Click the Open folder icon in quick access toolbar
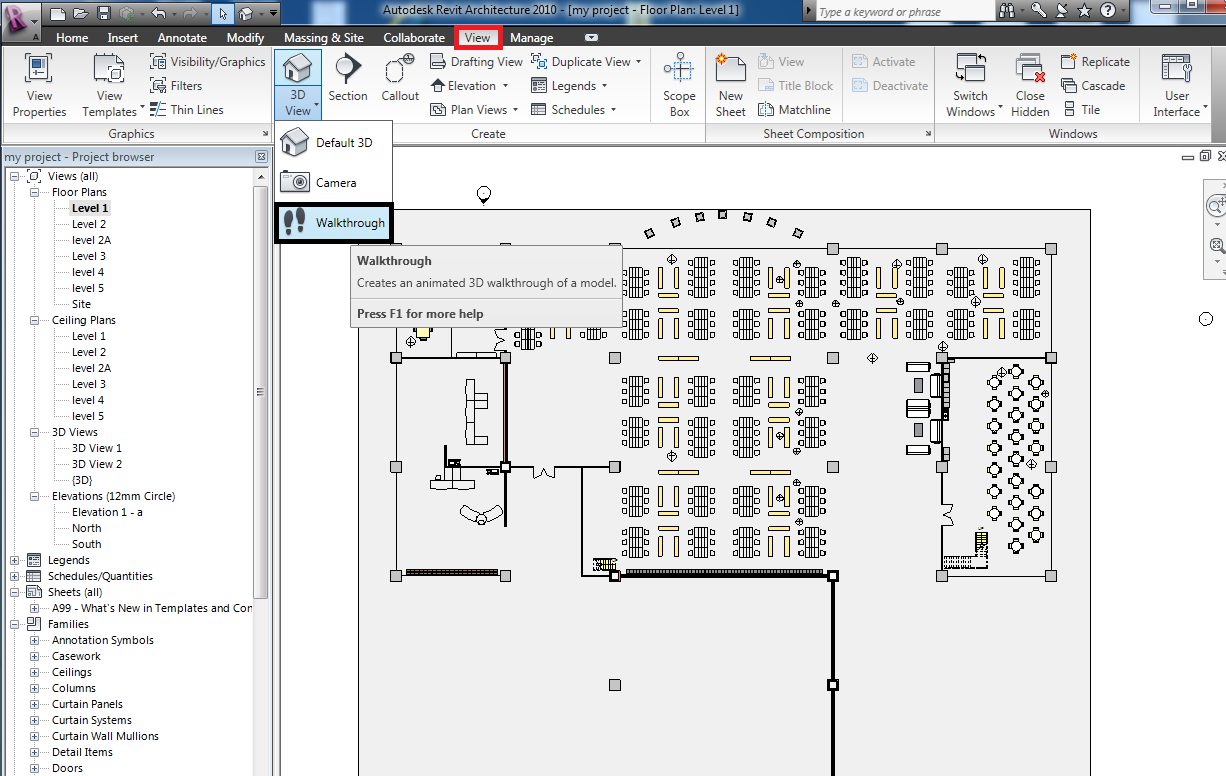This screenshot has width=1226, height=776. 82,14
